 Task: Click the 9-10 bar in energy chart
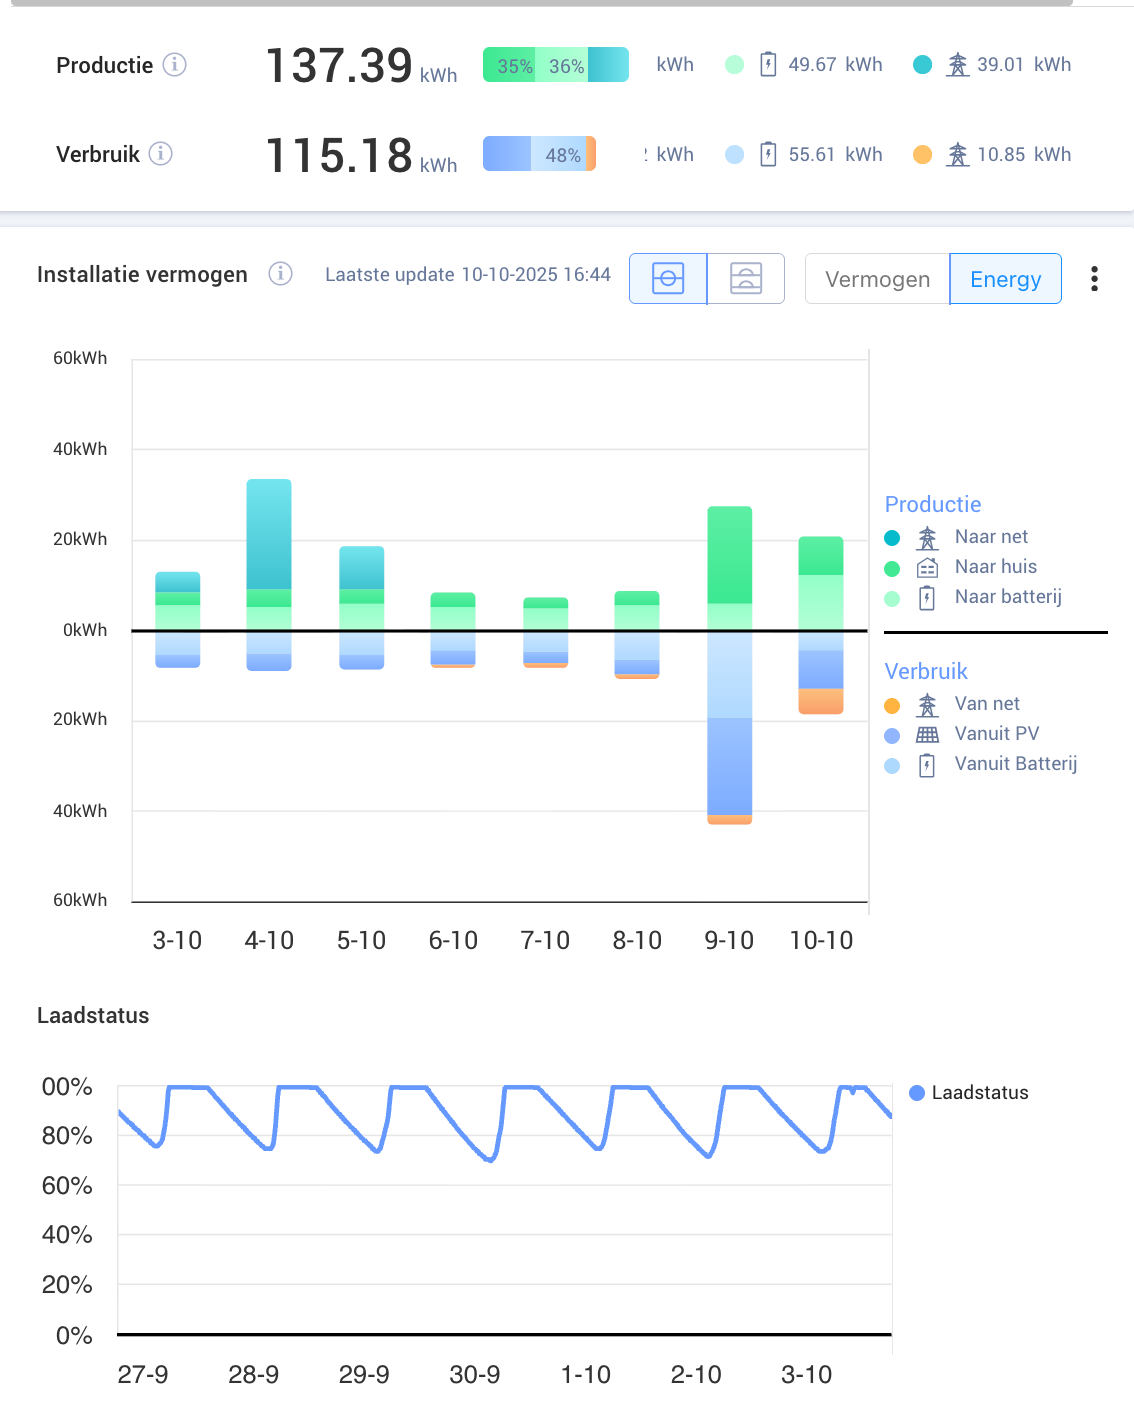(730, 665)
